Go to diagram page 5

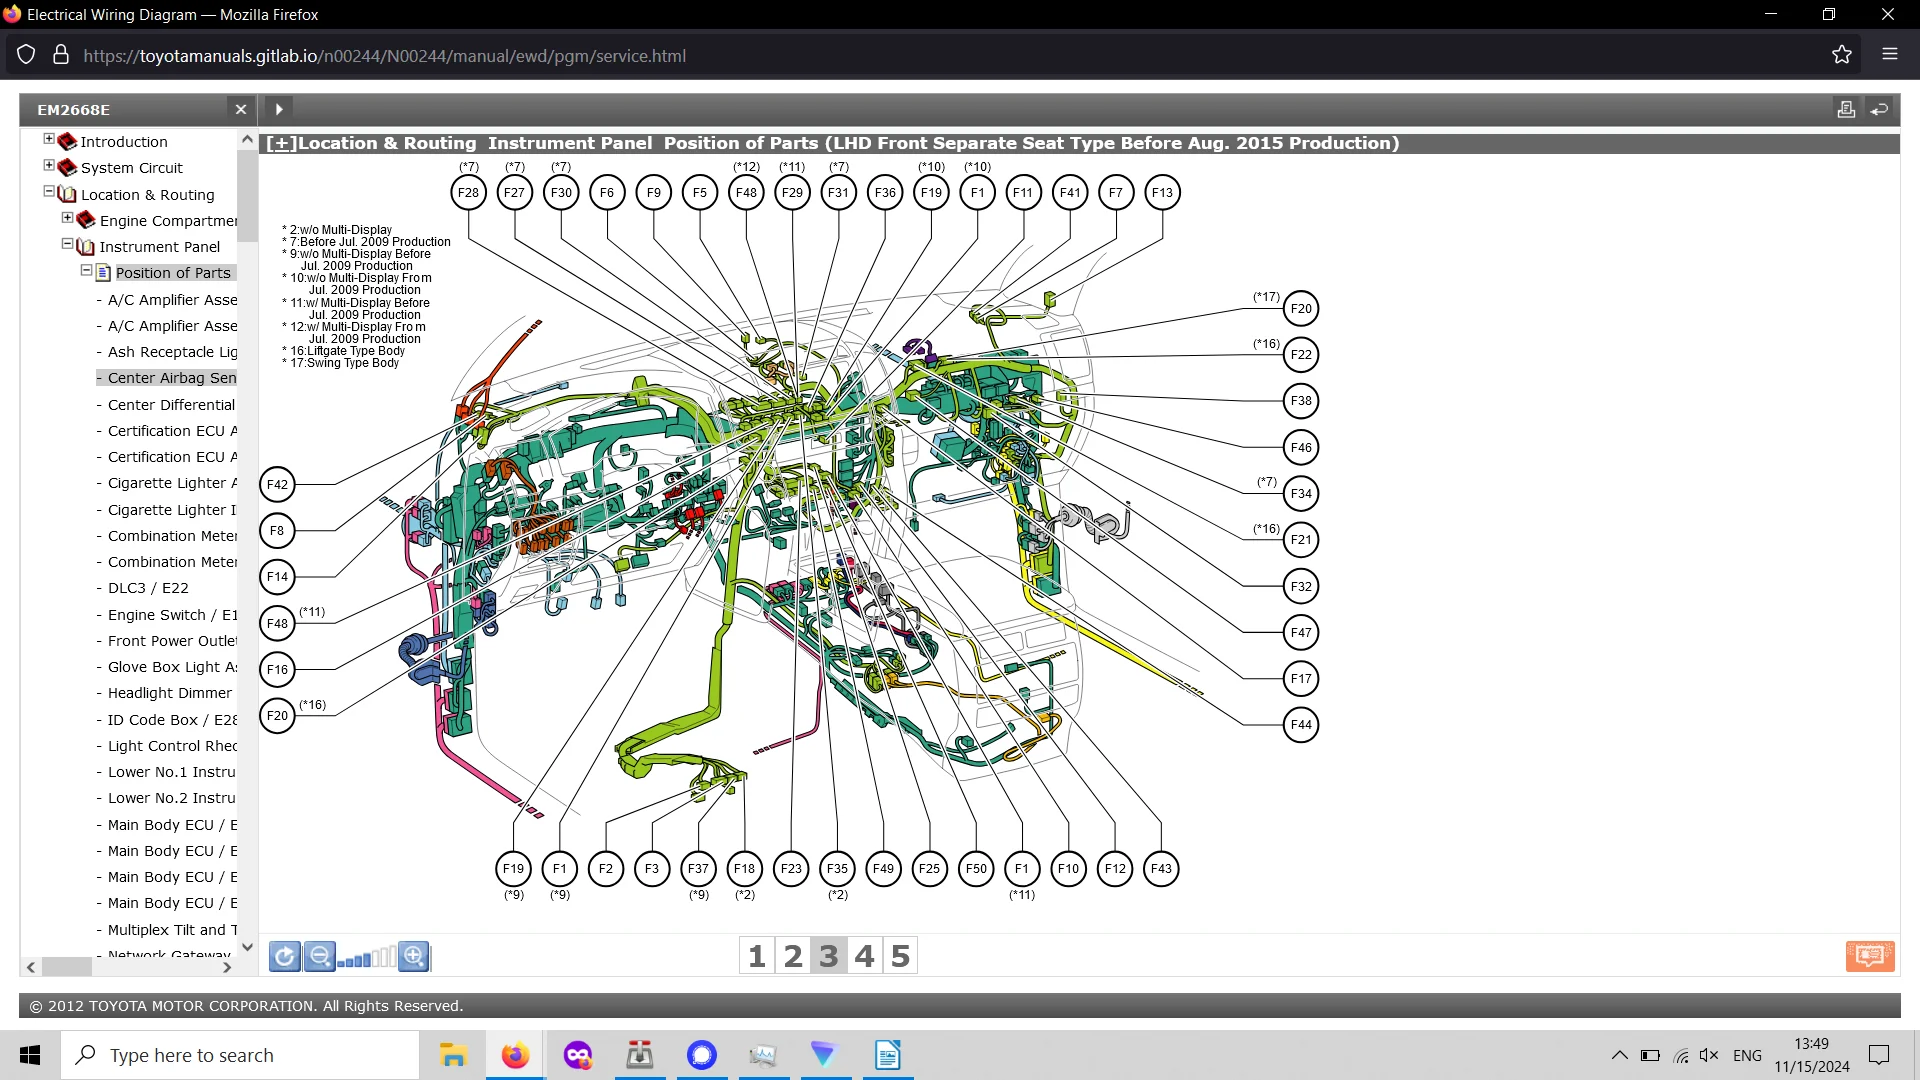[x=901, y=956]
